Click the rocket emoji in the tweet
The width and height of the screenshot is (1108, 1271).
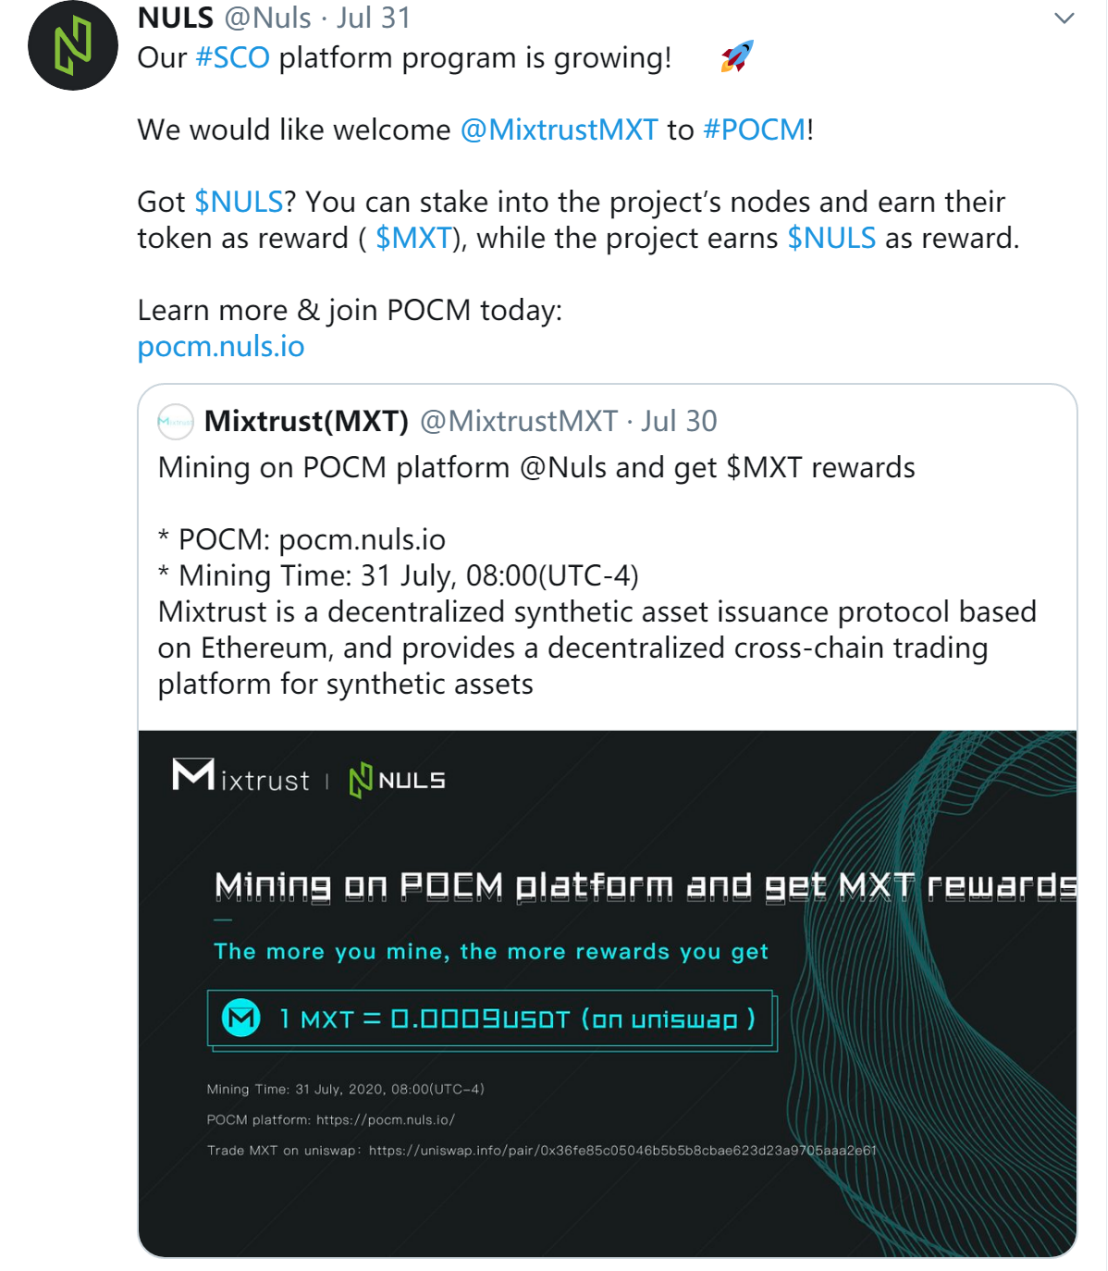tap(737, 57)
